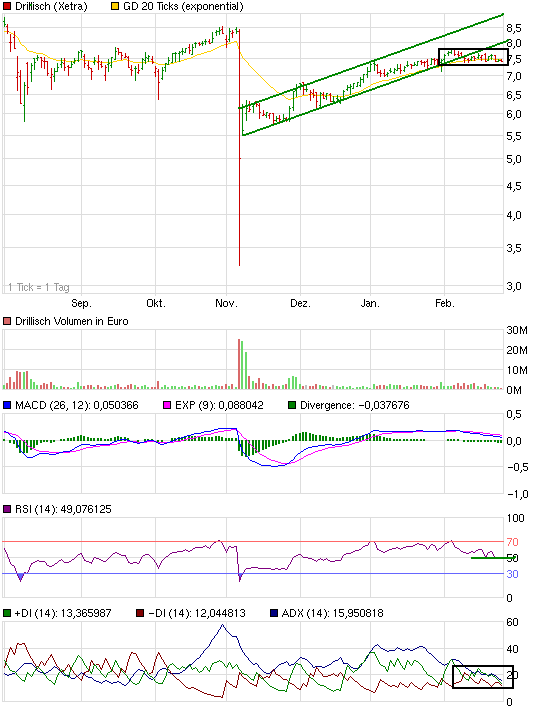
Task: Click the Divergence: -0,037676 text
Action: 354,405
